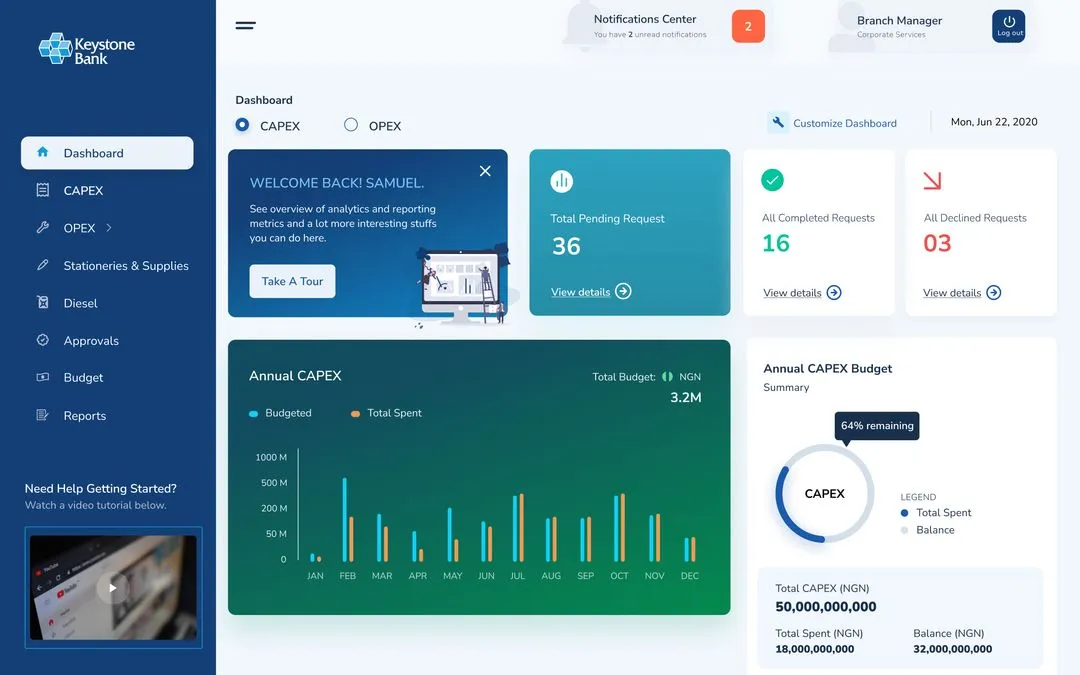Click the Nigerian flag icon beside NGN
The image size is (1080, 675).
click(667, 377)
